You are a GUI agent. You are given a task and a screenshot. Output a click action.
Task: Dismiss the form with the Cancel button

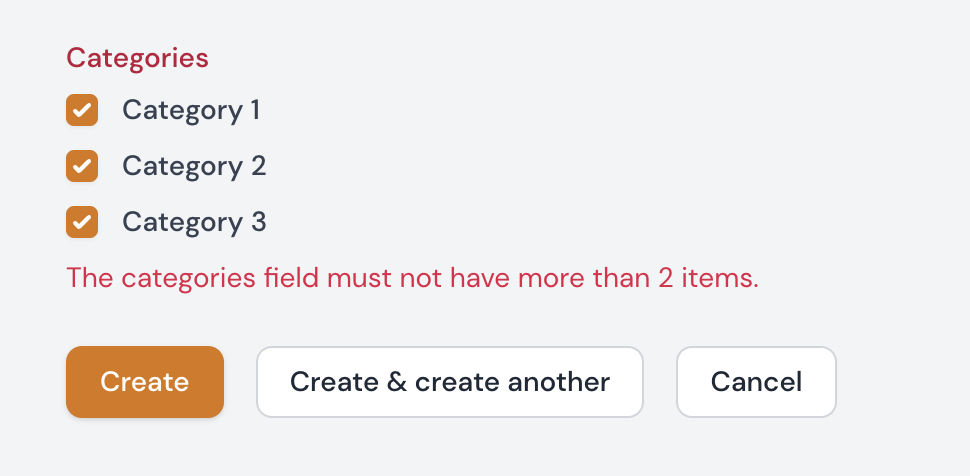pos(756,382)
